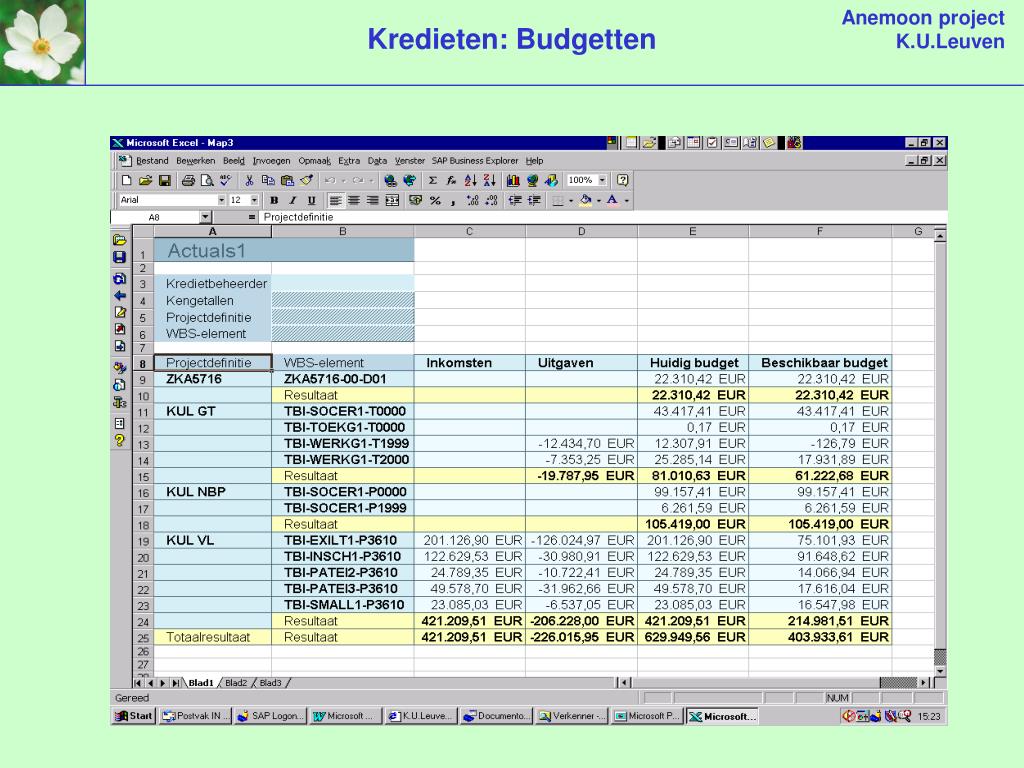Expand the Borders dropdown arrow

pos(571,200)
